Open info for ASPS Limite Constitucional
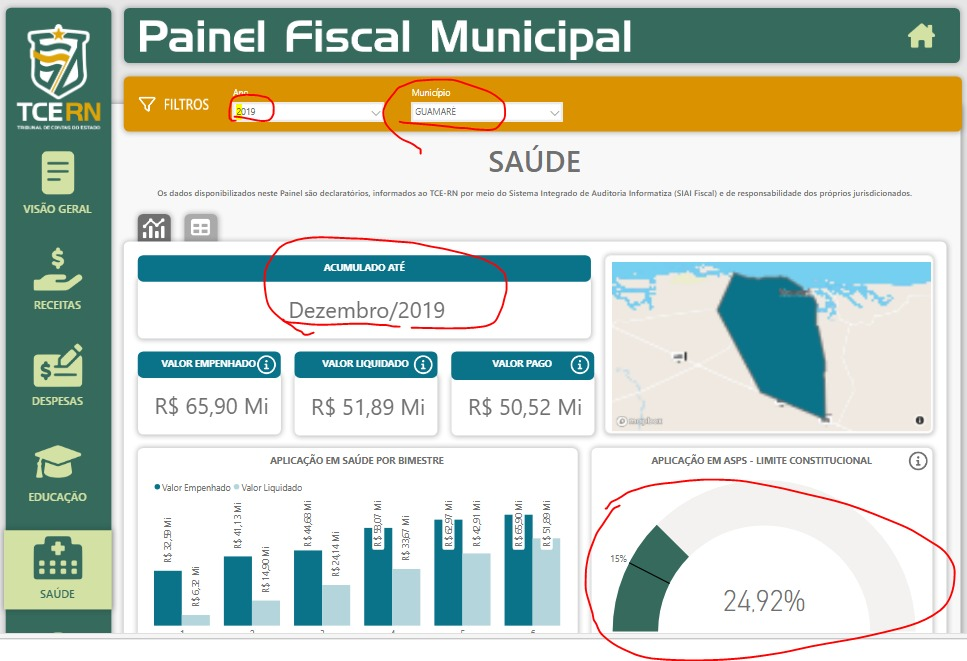The width and height of the screenshot is (967, 661). pyautogui.click(x=918, y=461)
